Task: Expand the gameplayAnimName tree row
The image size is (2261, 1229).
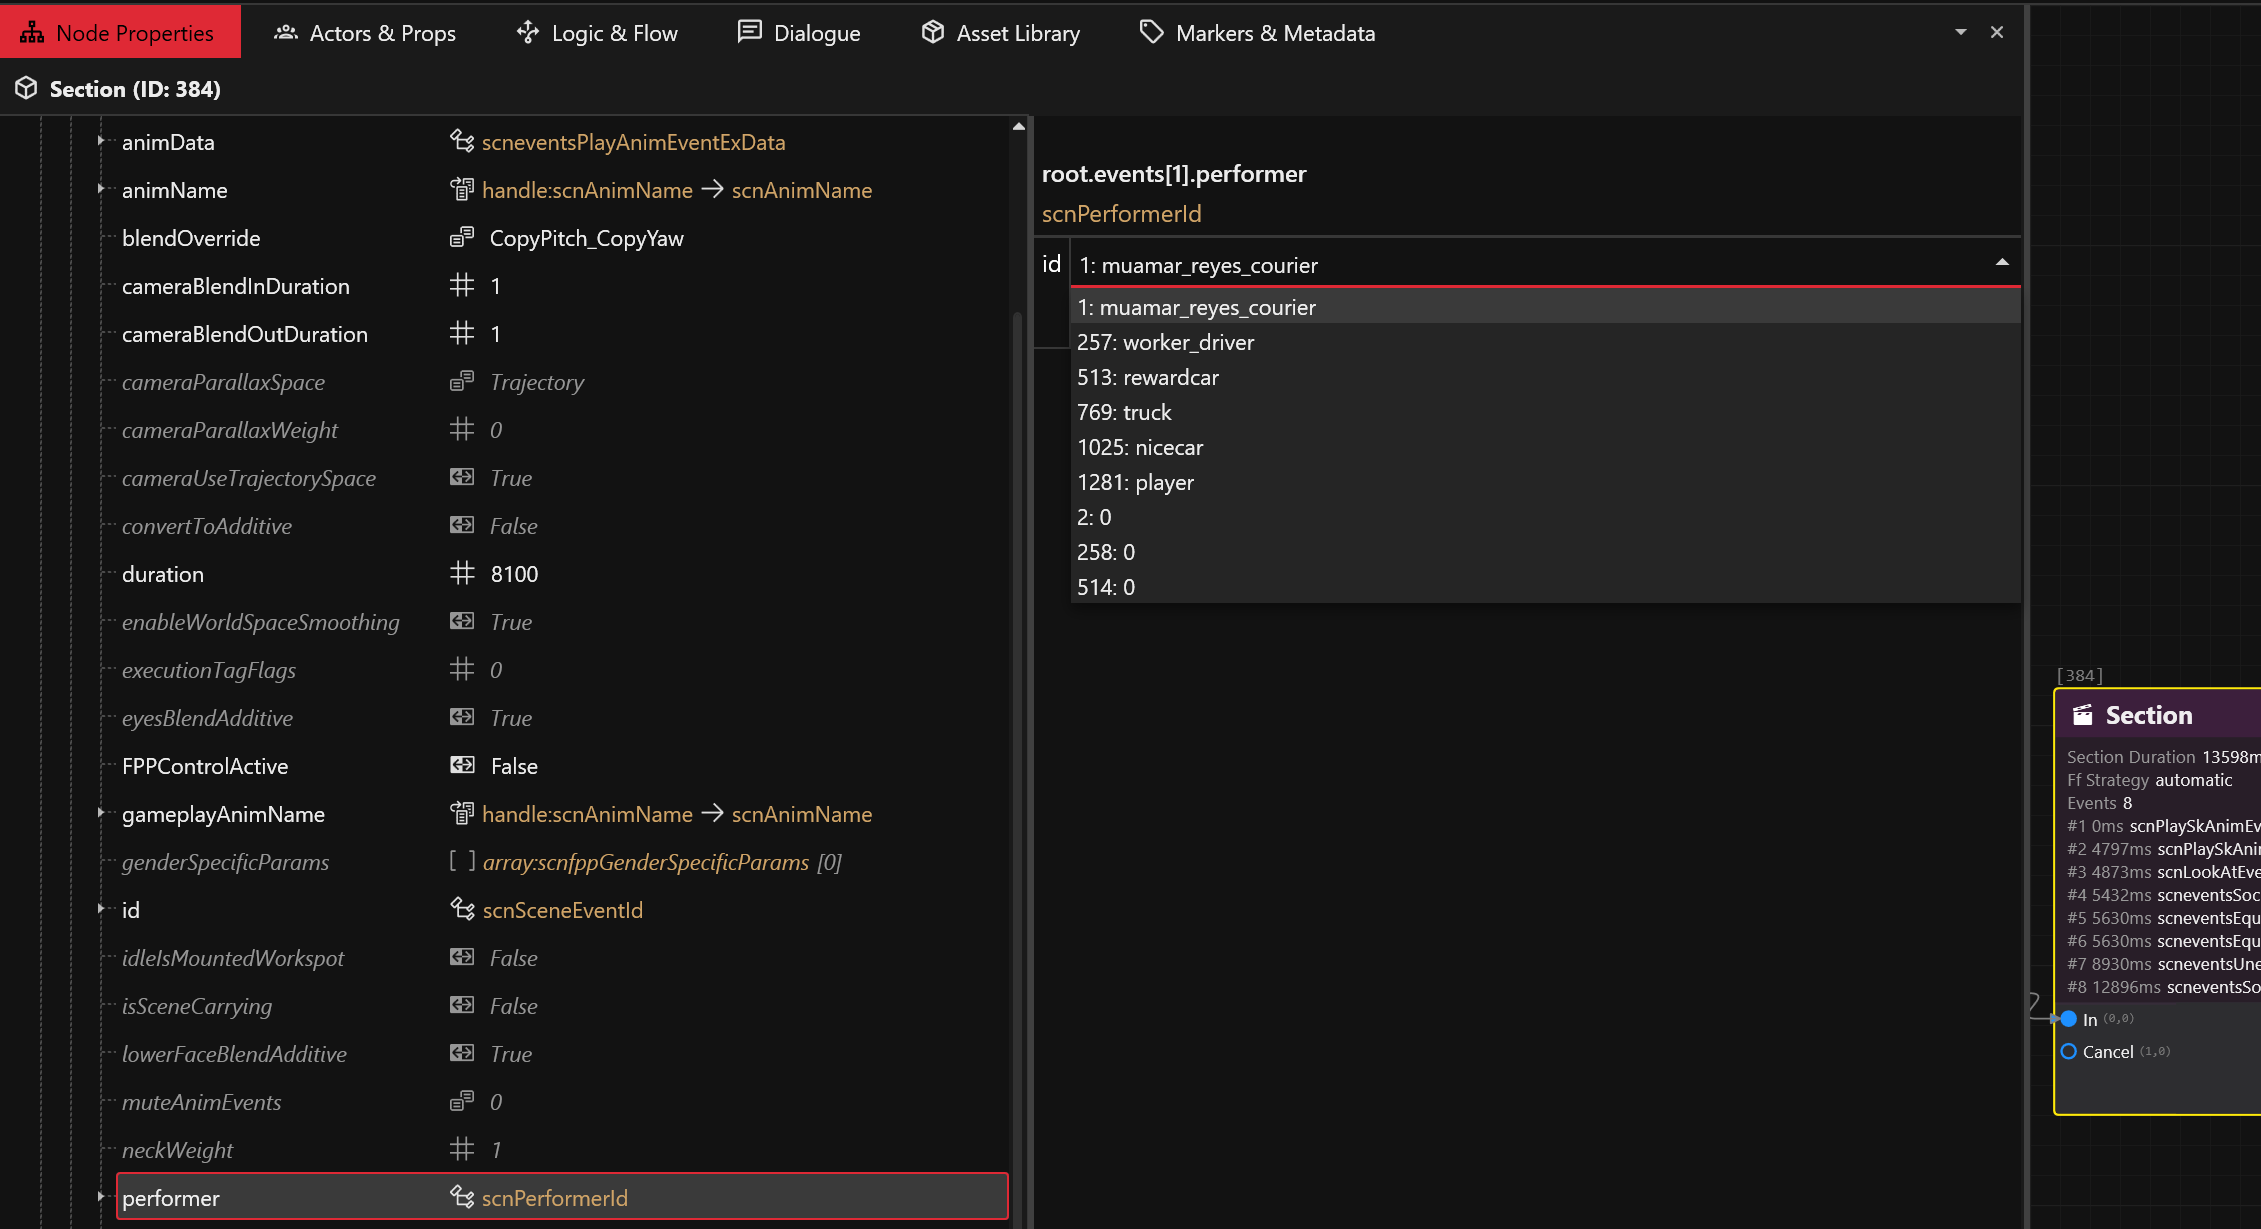Action: (101, 813)
